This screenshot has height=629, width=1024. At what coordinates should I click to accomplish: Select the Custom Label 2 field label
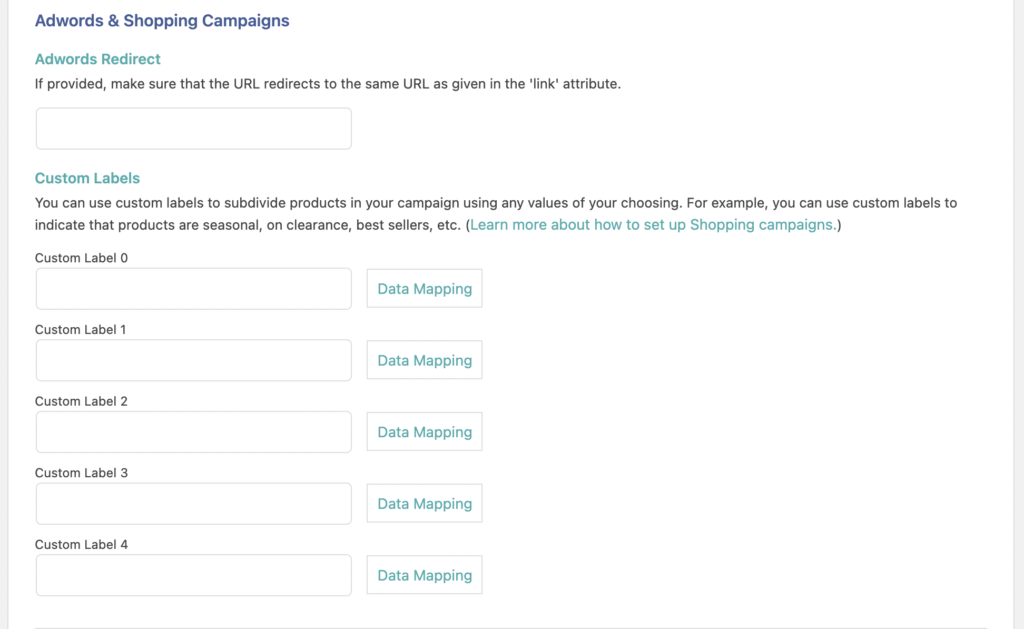point(81,401)
